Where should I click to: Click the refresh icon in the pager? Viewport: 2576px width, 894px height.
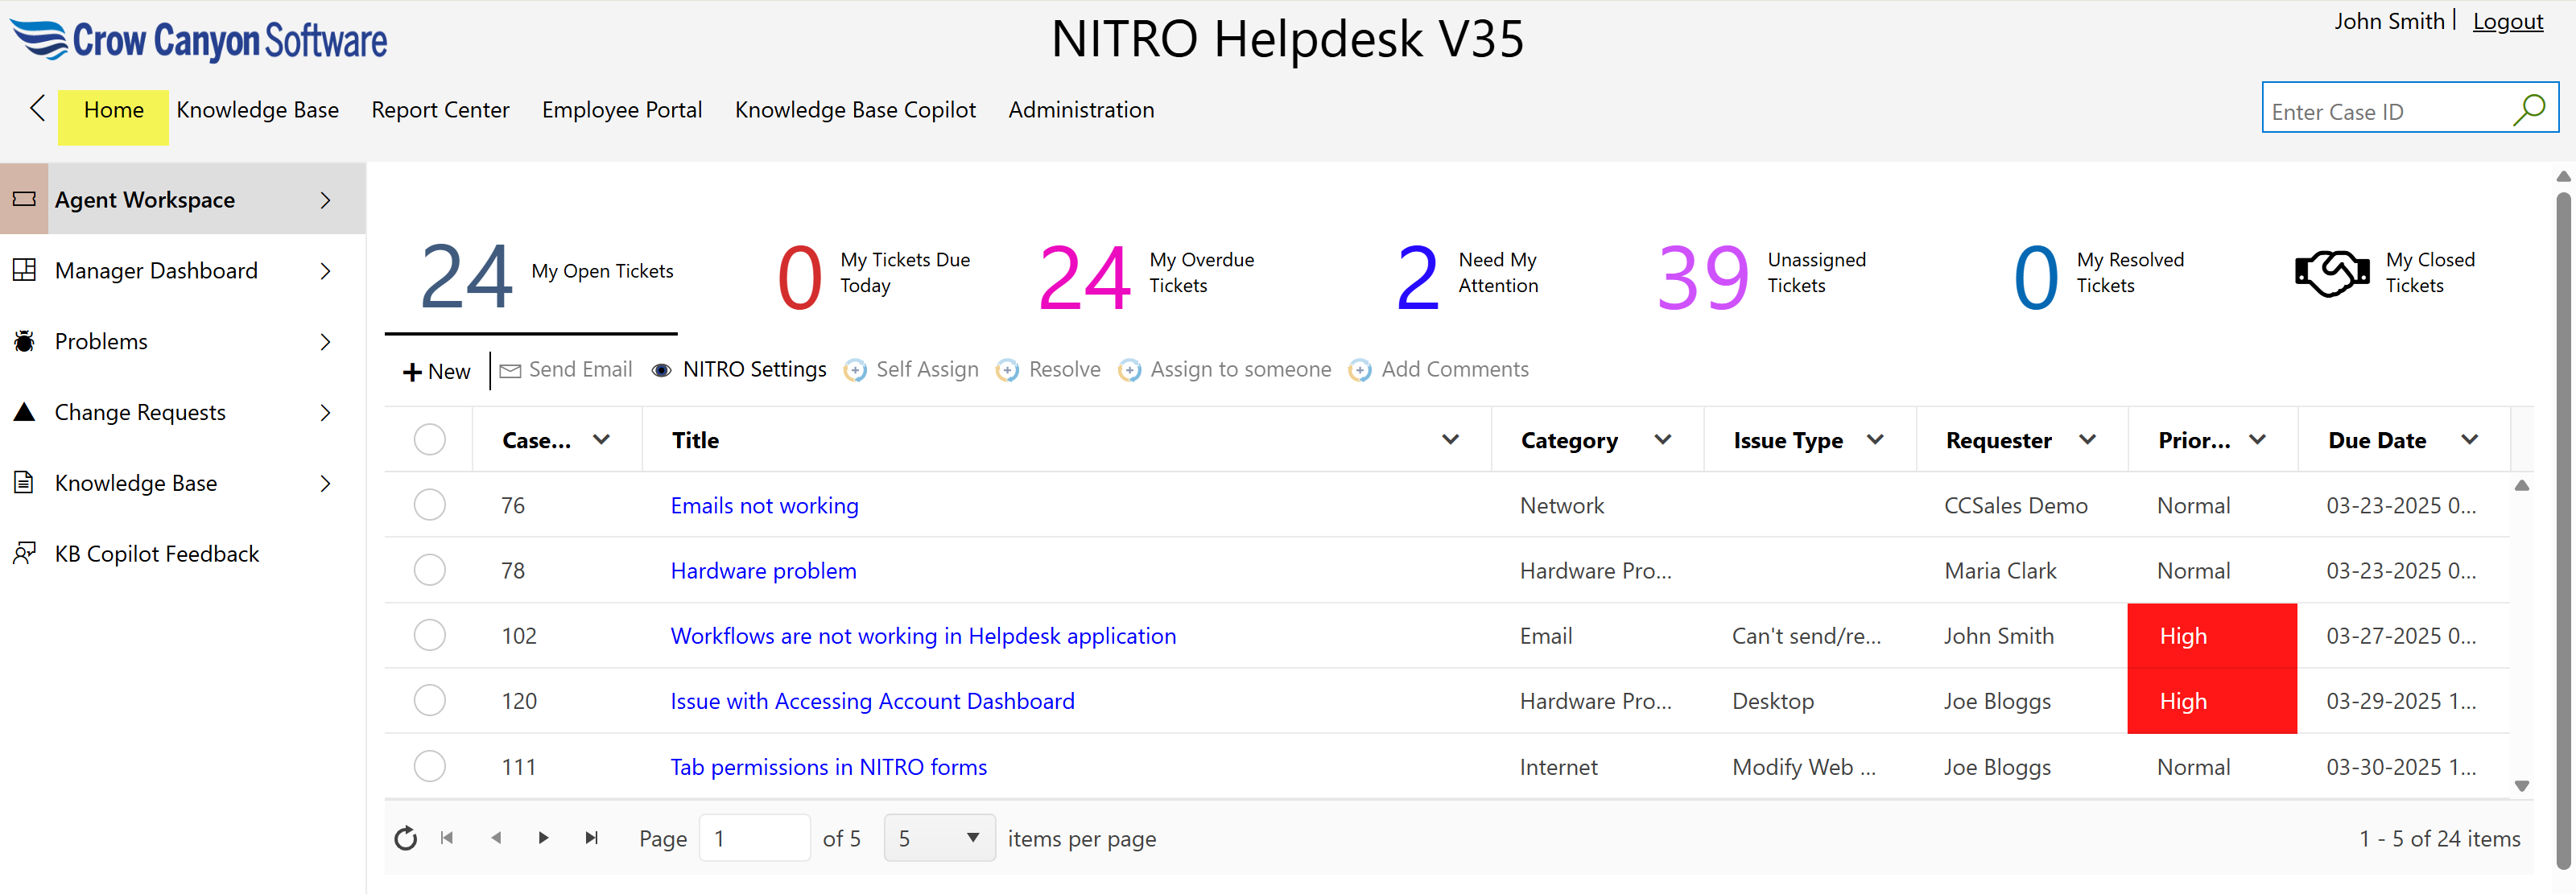point(405,838)
